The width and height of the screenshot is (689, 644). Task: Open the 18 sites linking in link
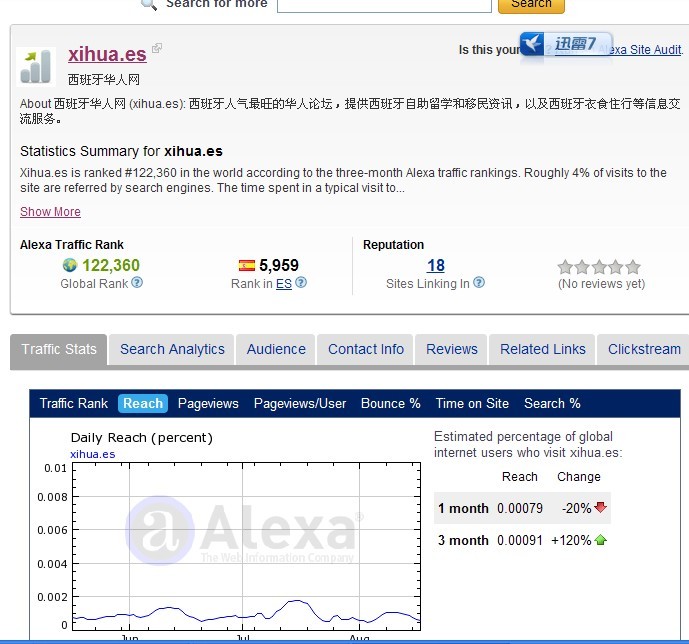pos(436,266)
